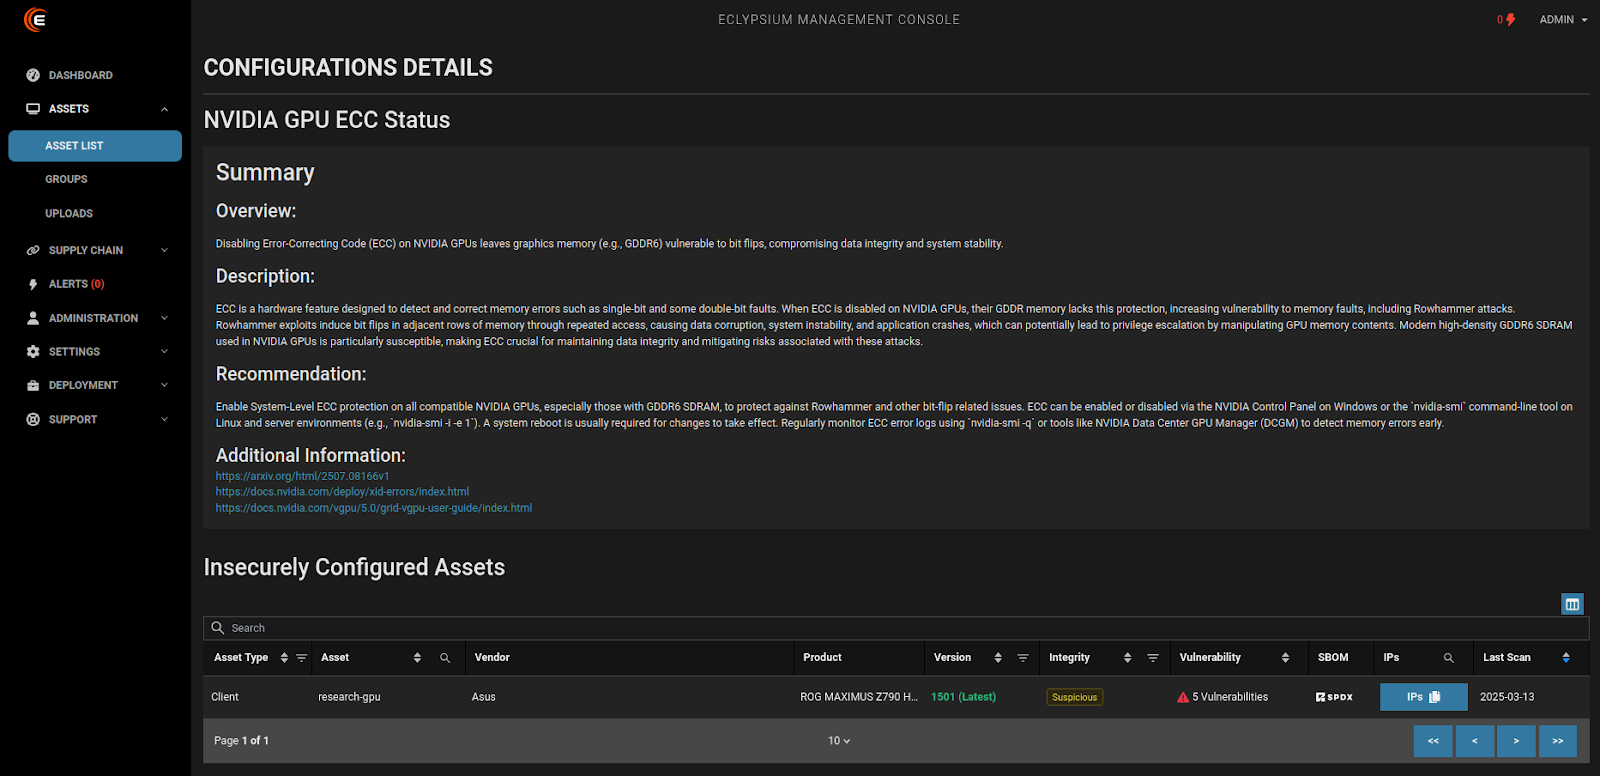Image resolution: width=1600 pixels, height=776 pixels.
Task: Select Groups in sidebar
Action: tap(66, 179)
